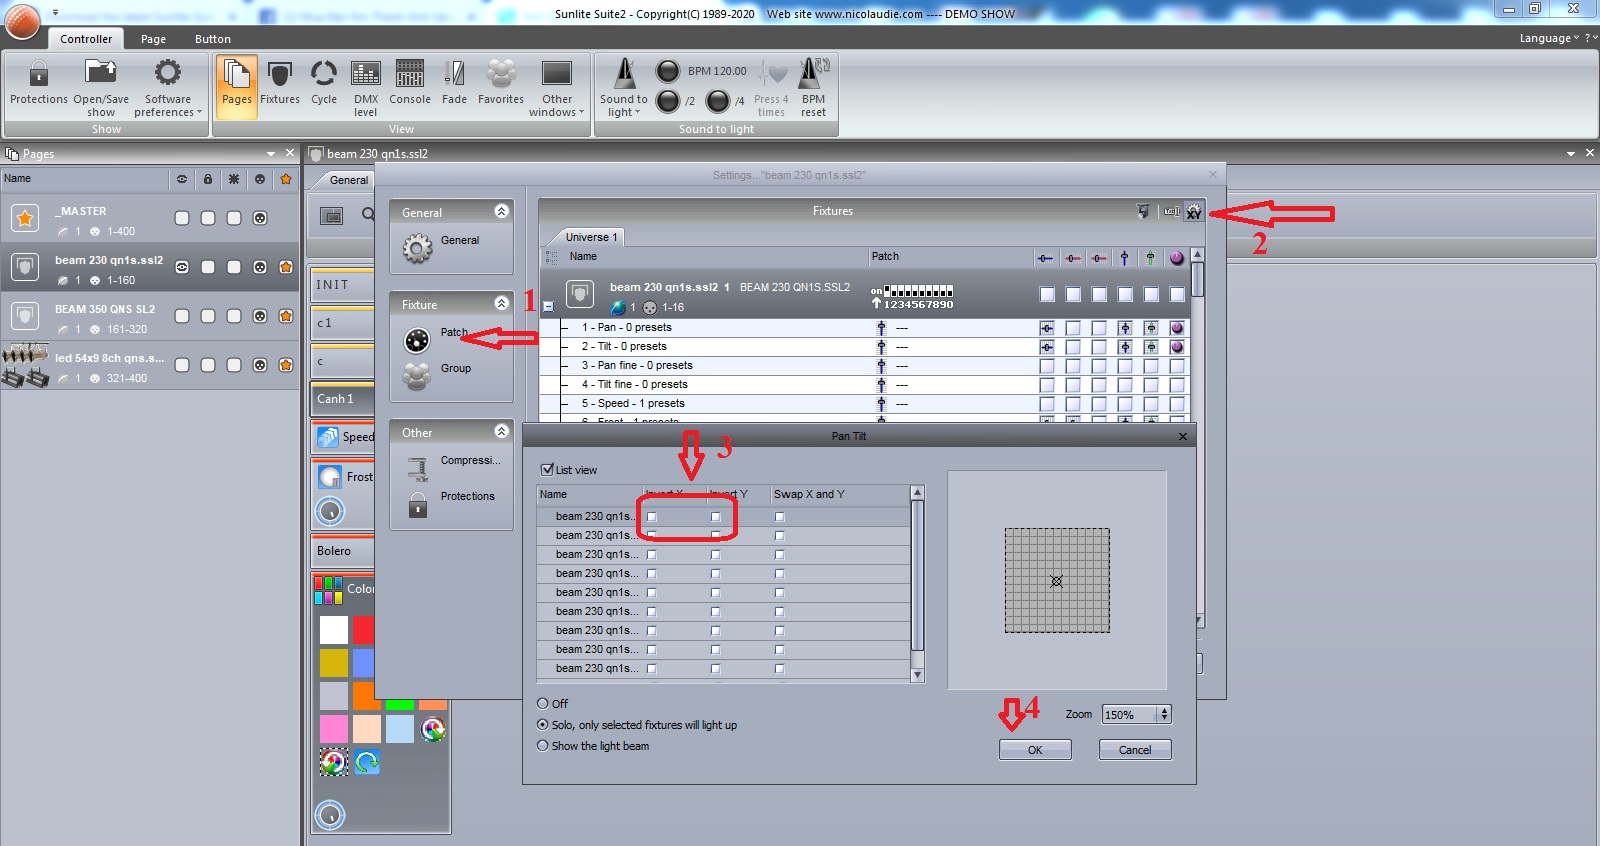Click the Pan Tilt XY grid area
Screen dimensions: 1600x846
1057,581
